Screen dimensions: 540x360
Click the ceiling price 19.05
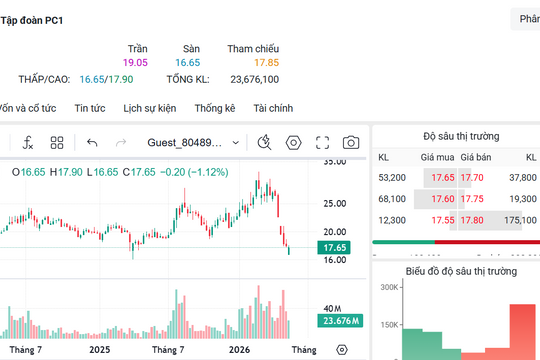pyautogui.click(x=135, y=63)
